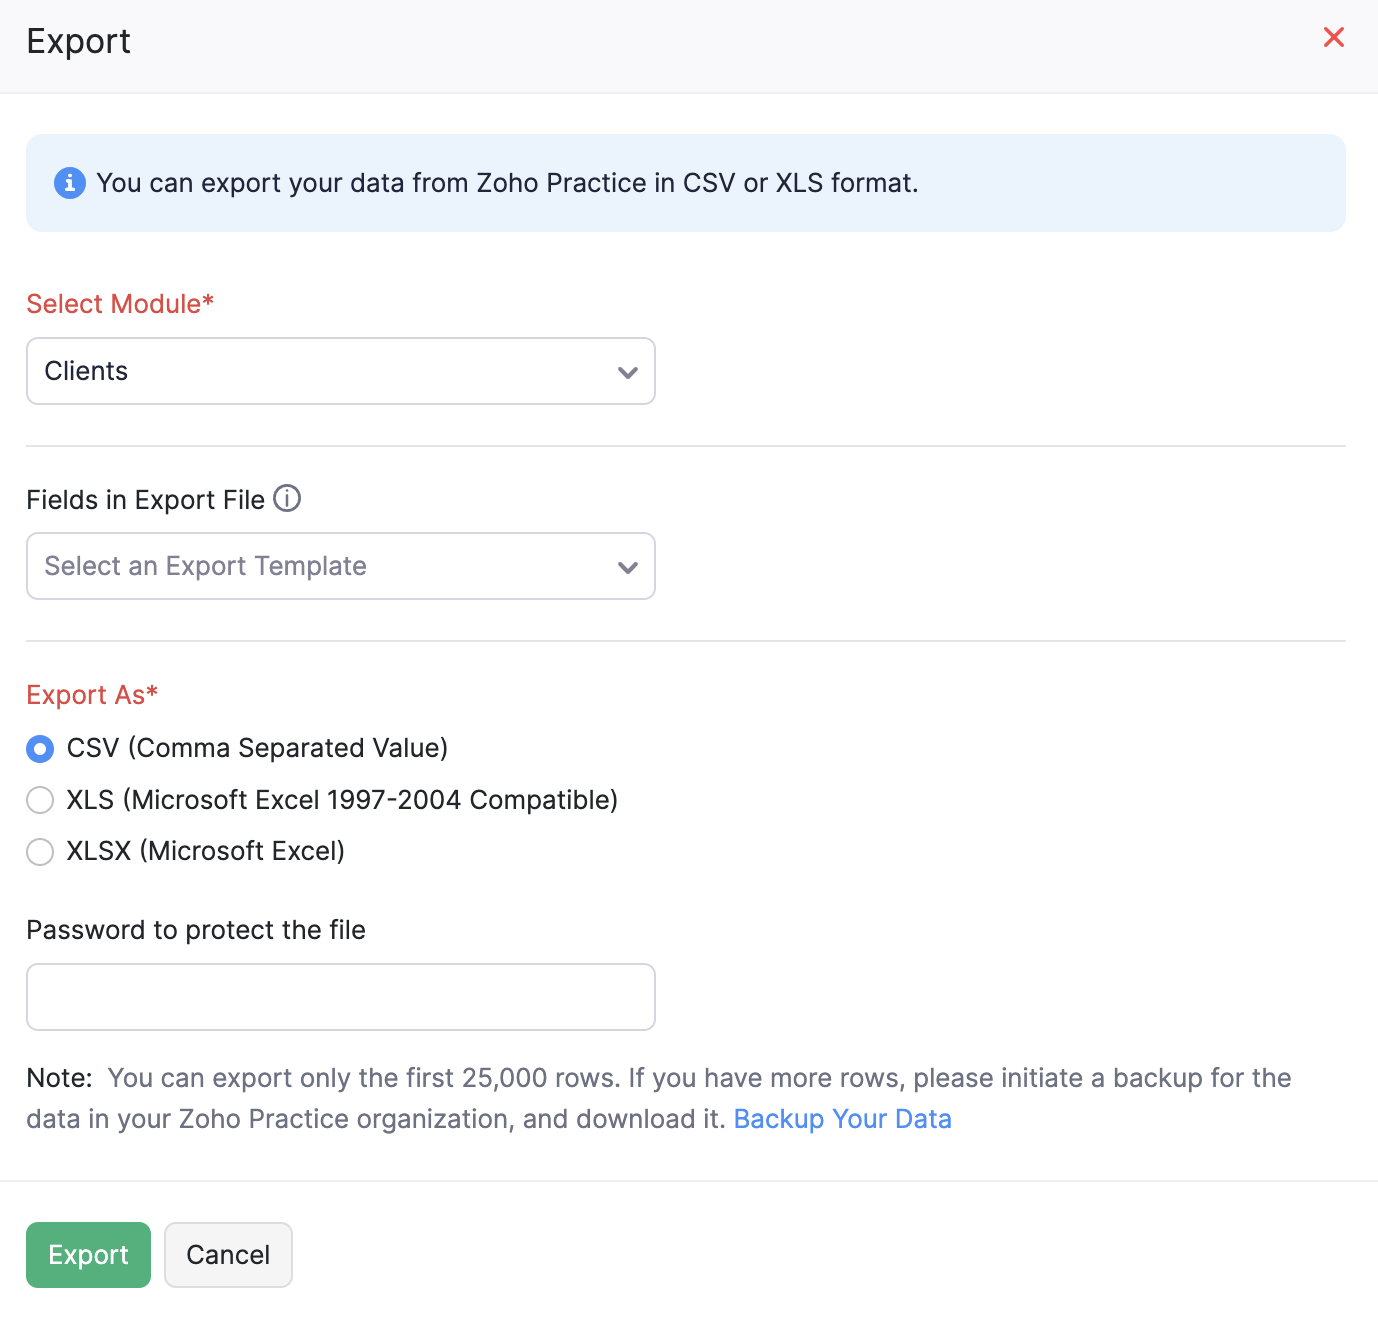Click the Cancel button
Viewport: 1378px width, 1318px height.
(x=228, y=1254)
